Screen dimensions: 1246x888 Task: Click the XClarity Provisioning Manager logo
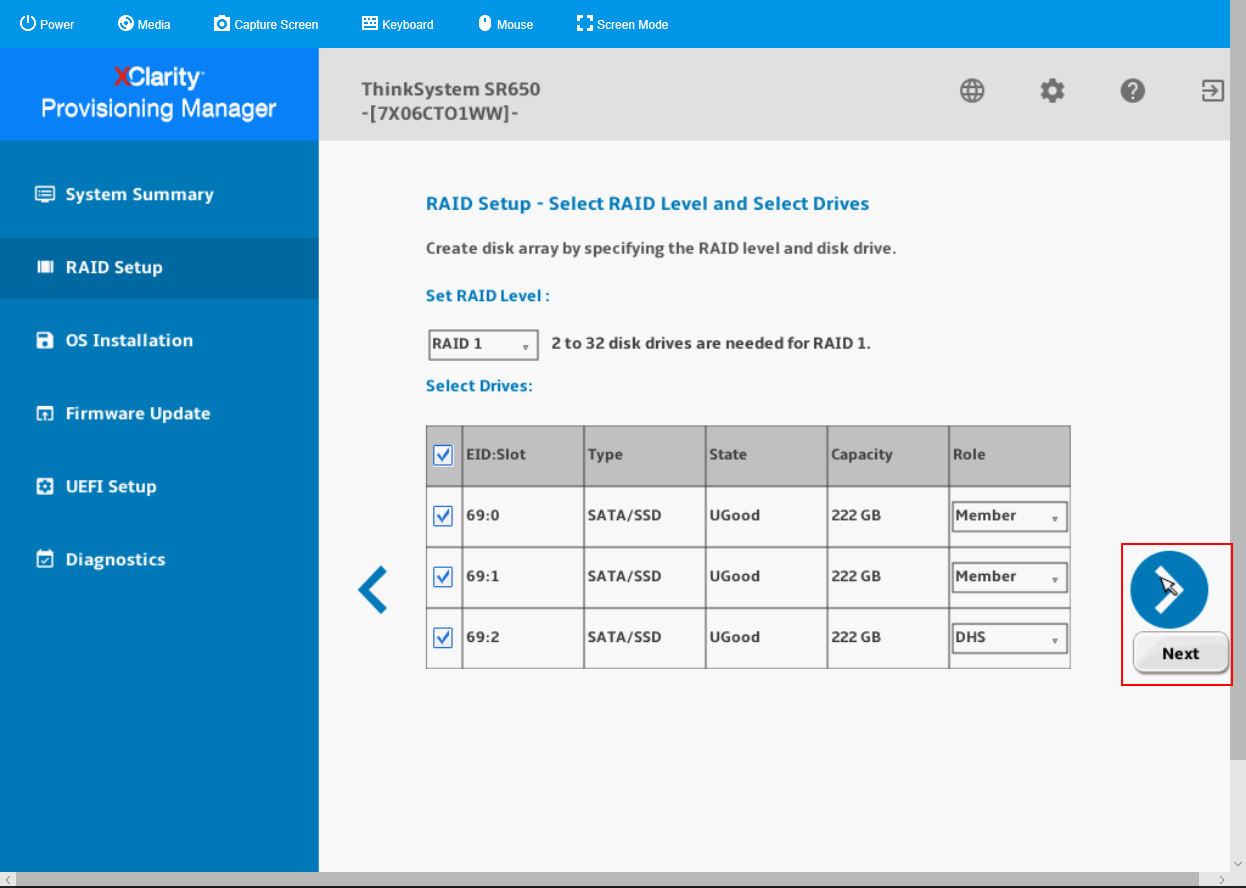pos(159,93)
